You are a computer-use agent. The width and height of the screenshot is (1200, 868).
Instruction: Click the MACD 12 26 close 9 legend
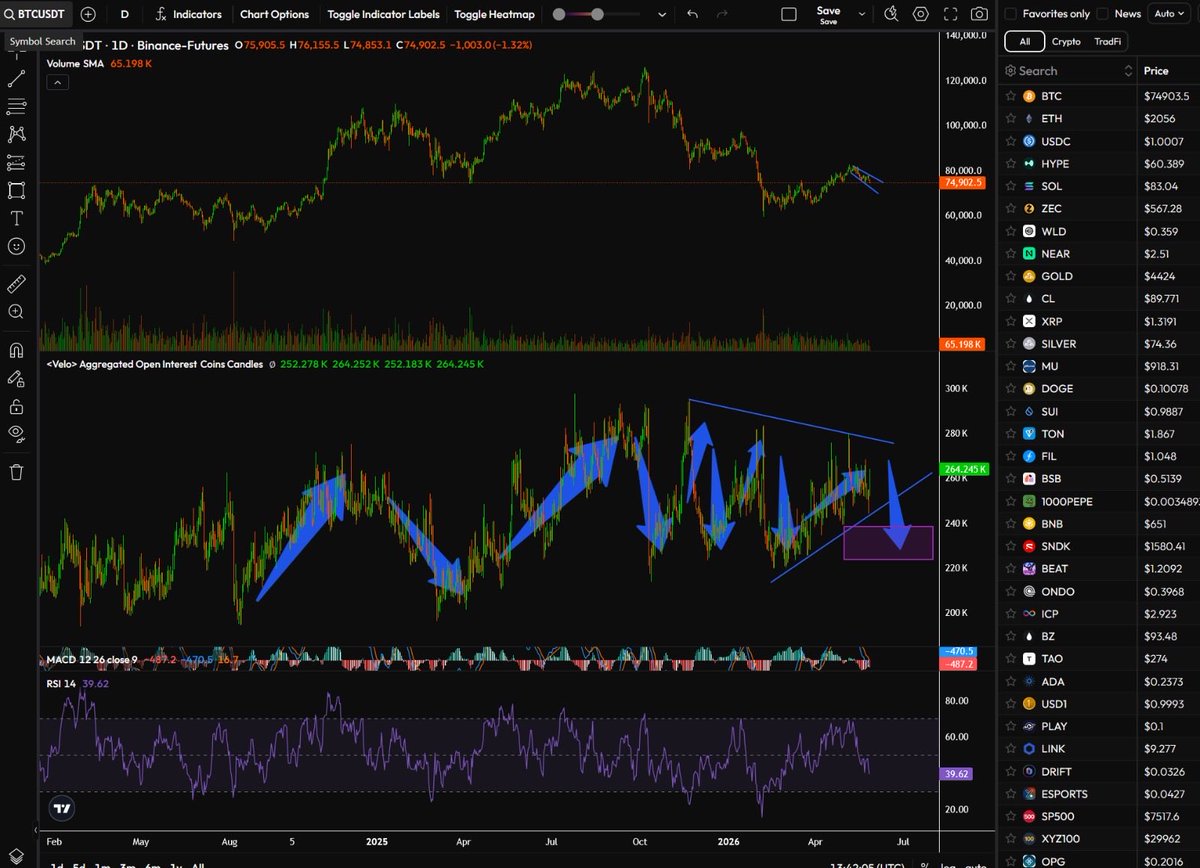click(x=92, y=660)
